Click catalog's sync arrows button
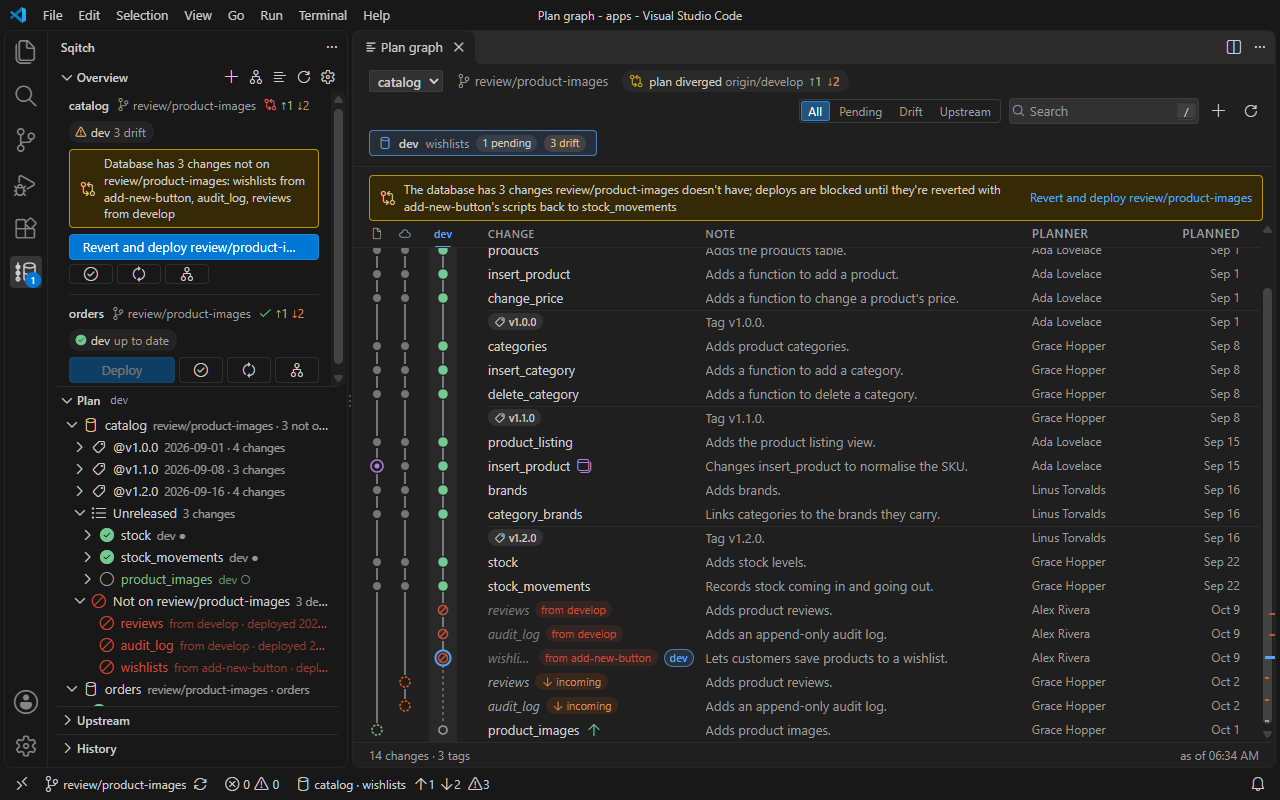The width and height of the screenshot is (1280, 800). pyautogui.click(x=139, y=274)
